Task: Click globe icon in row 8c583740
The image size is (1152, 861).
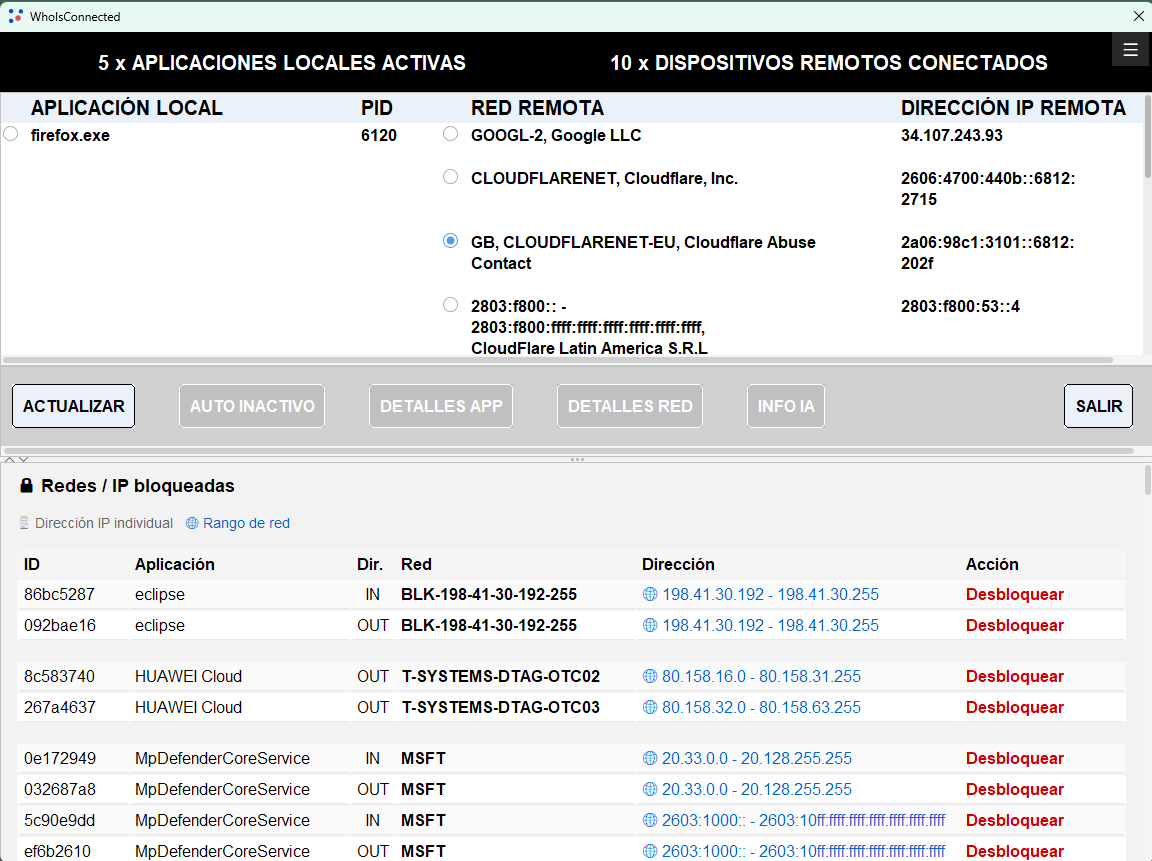Action: pyautogui.click(x=649, y=676)
